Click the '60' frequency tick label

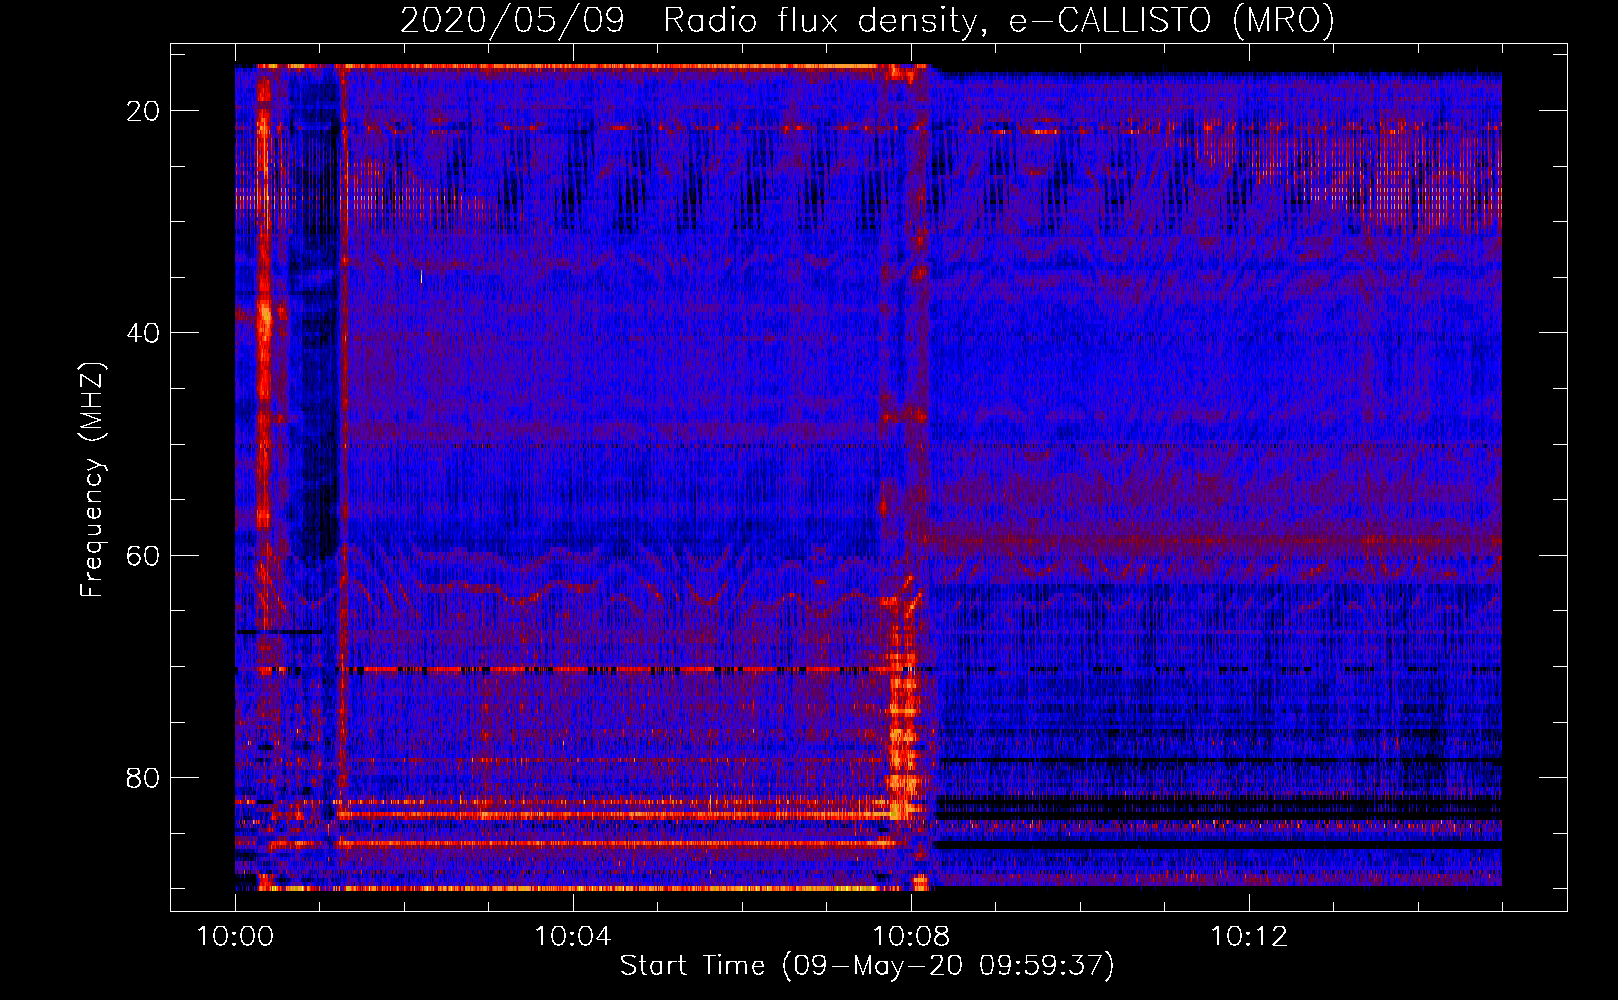[x=143, y=555]
